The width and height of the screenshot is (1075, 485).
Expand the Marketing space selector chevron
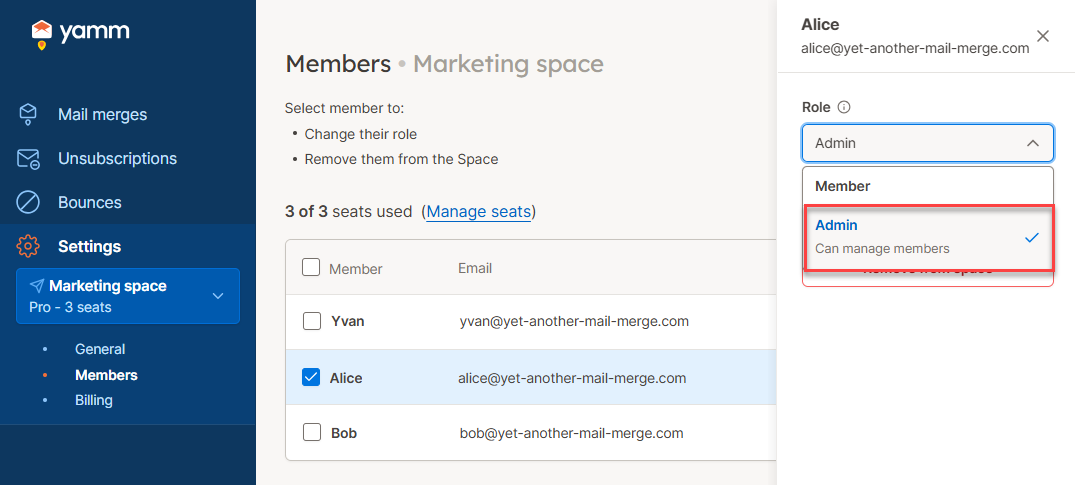[218, 296]
